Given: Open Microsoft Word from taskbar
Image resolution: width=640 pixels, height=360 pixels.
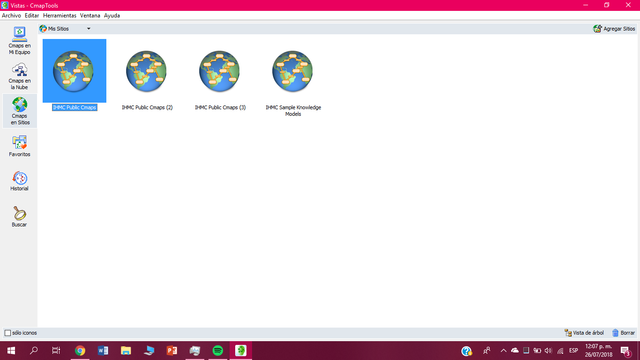Looking at the screenshot, I should click(103, 351).
